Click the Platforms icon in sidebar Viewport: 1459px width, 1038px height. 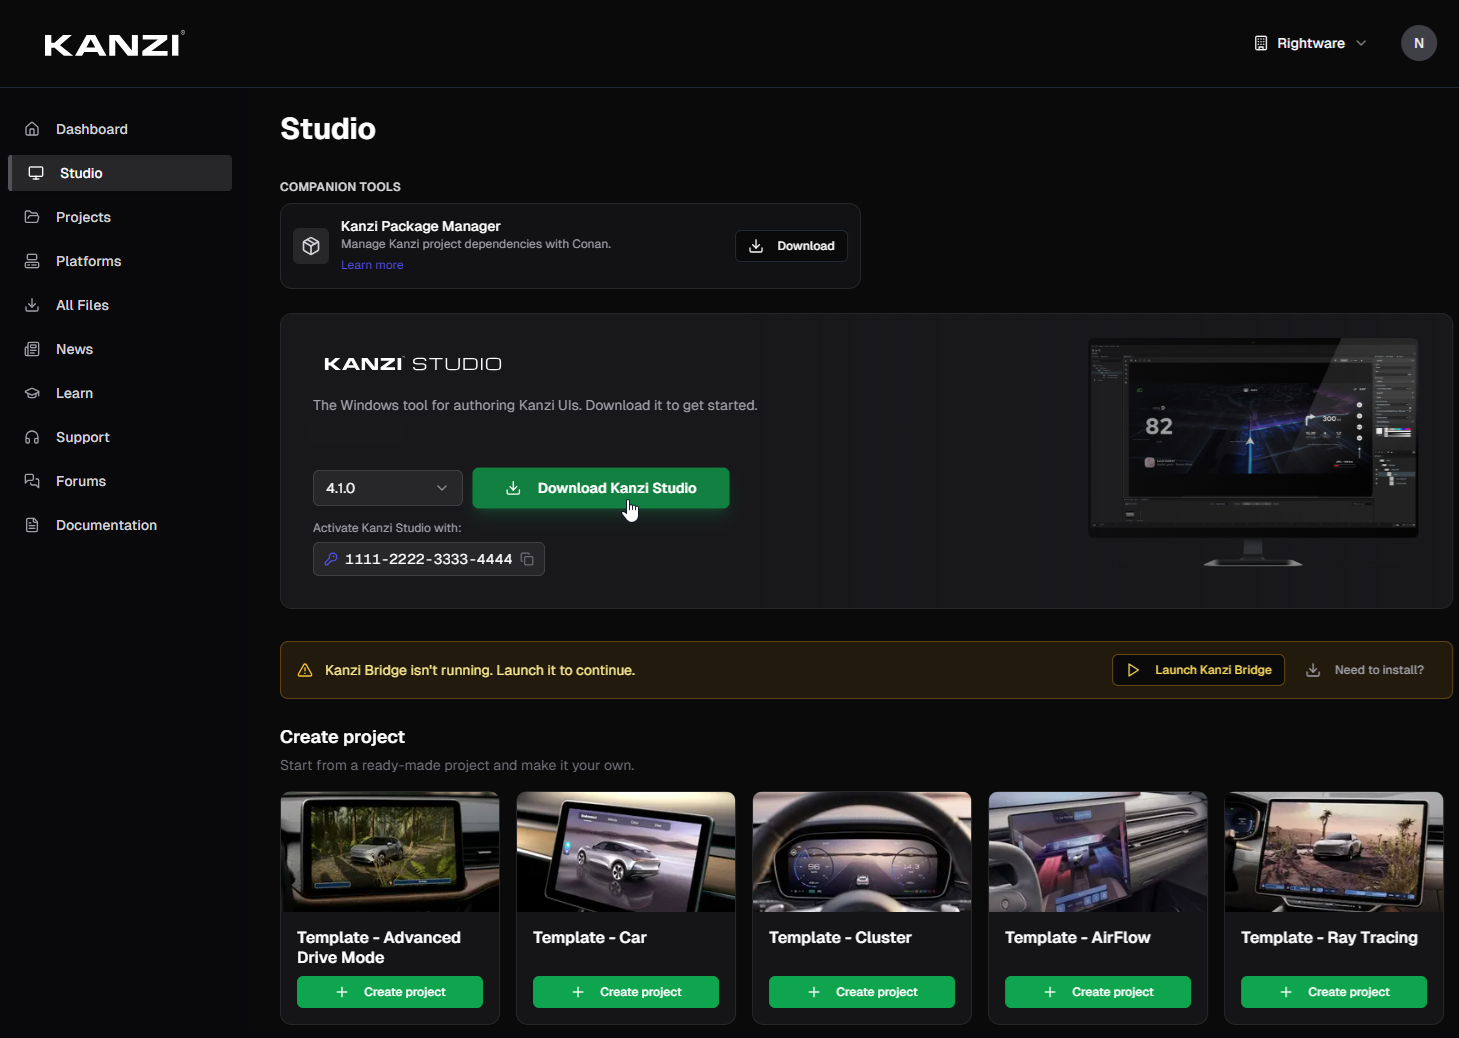32,261
